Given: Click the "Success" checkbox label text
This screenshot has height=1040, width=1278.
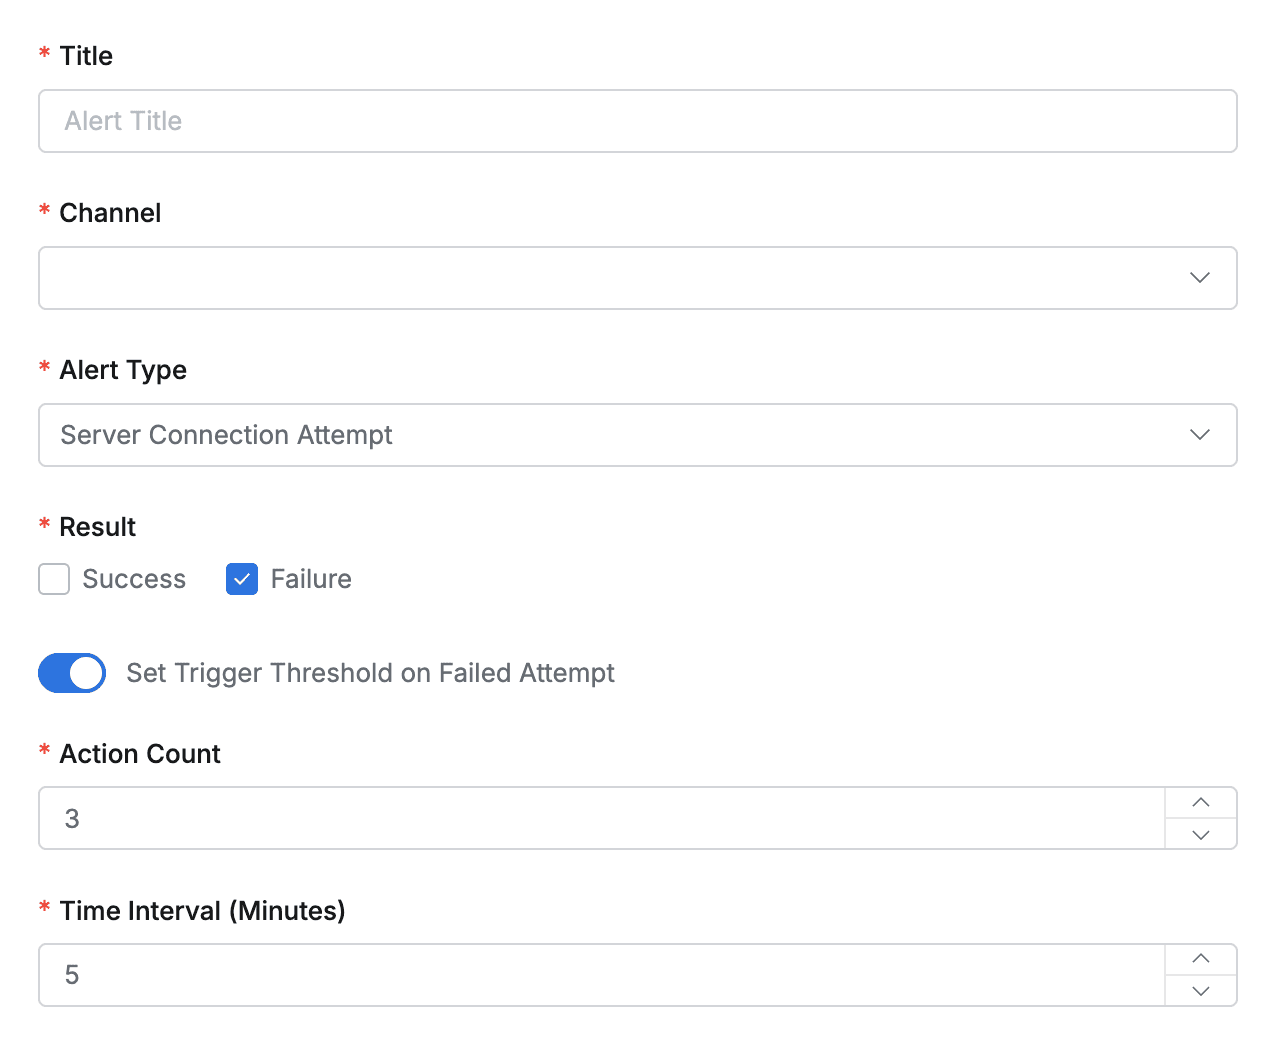Looking at the screenshot, I should [134, 579].
